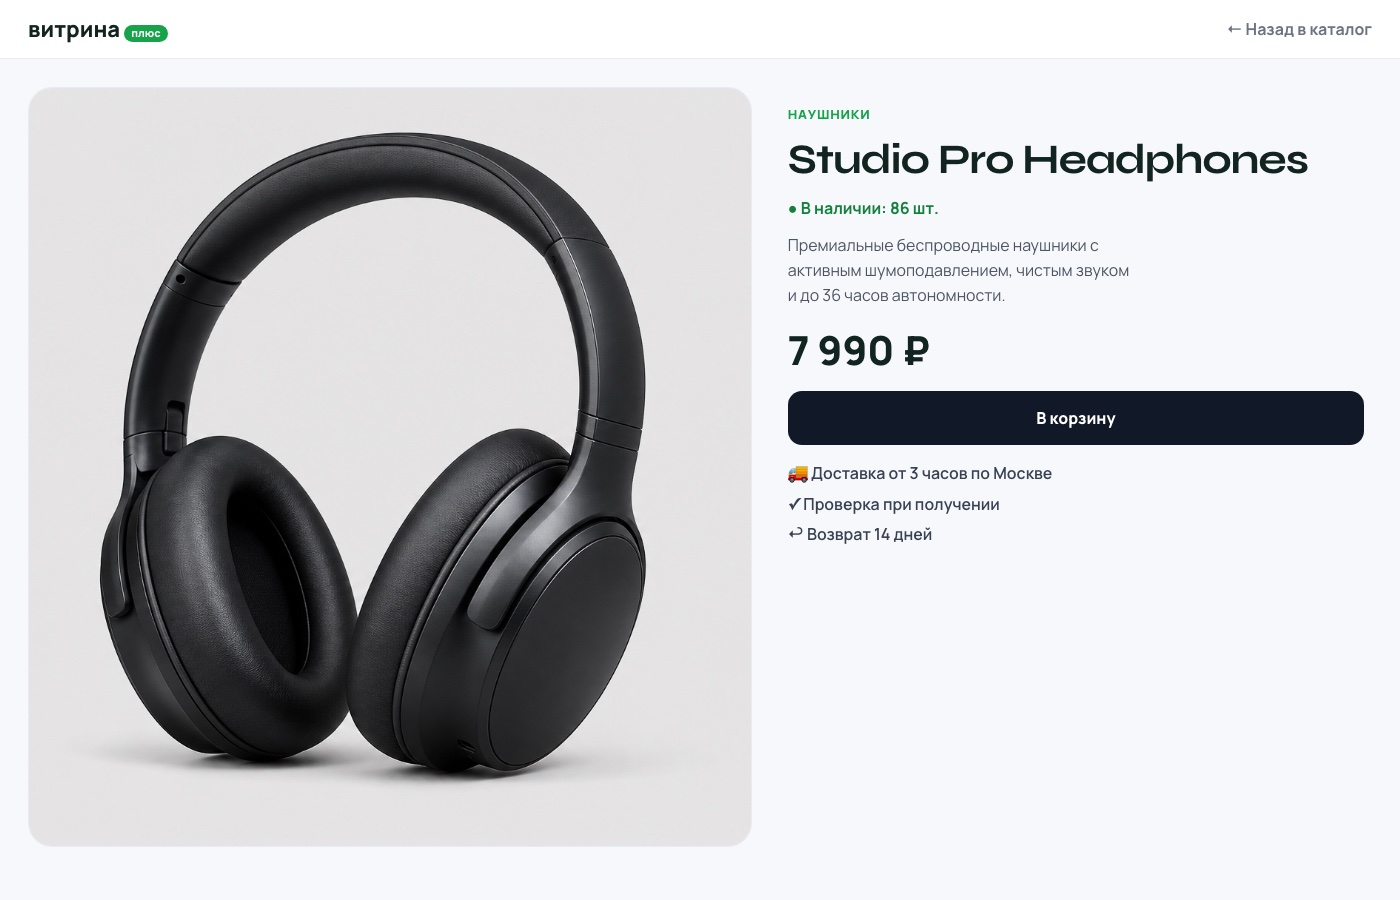Viewport: 1400px width, 900px height.
Task: Click the product description paragraph
Action: (958, 270)
